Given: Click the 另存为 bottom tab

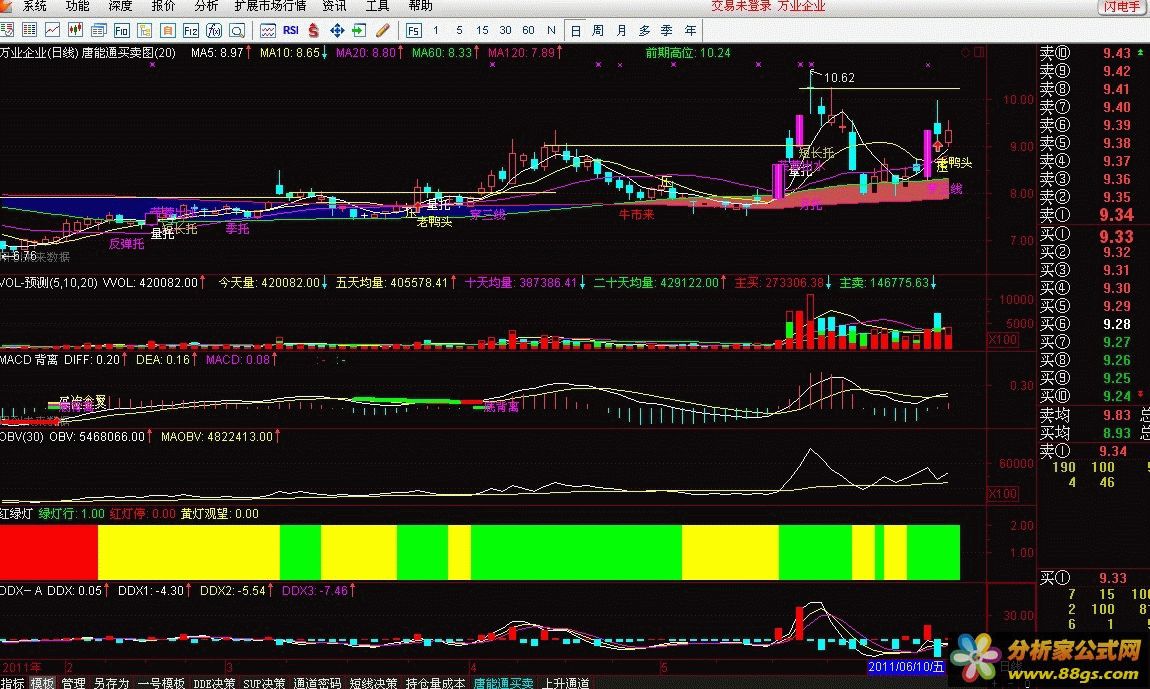Looking at the screenshot, I should tap(111, 683).
